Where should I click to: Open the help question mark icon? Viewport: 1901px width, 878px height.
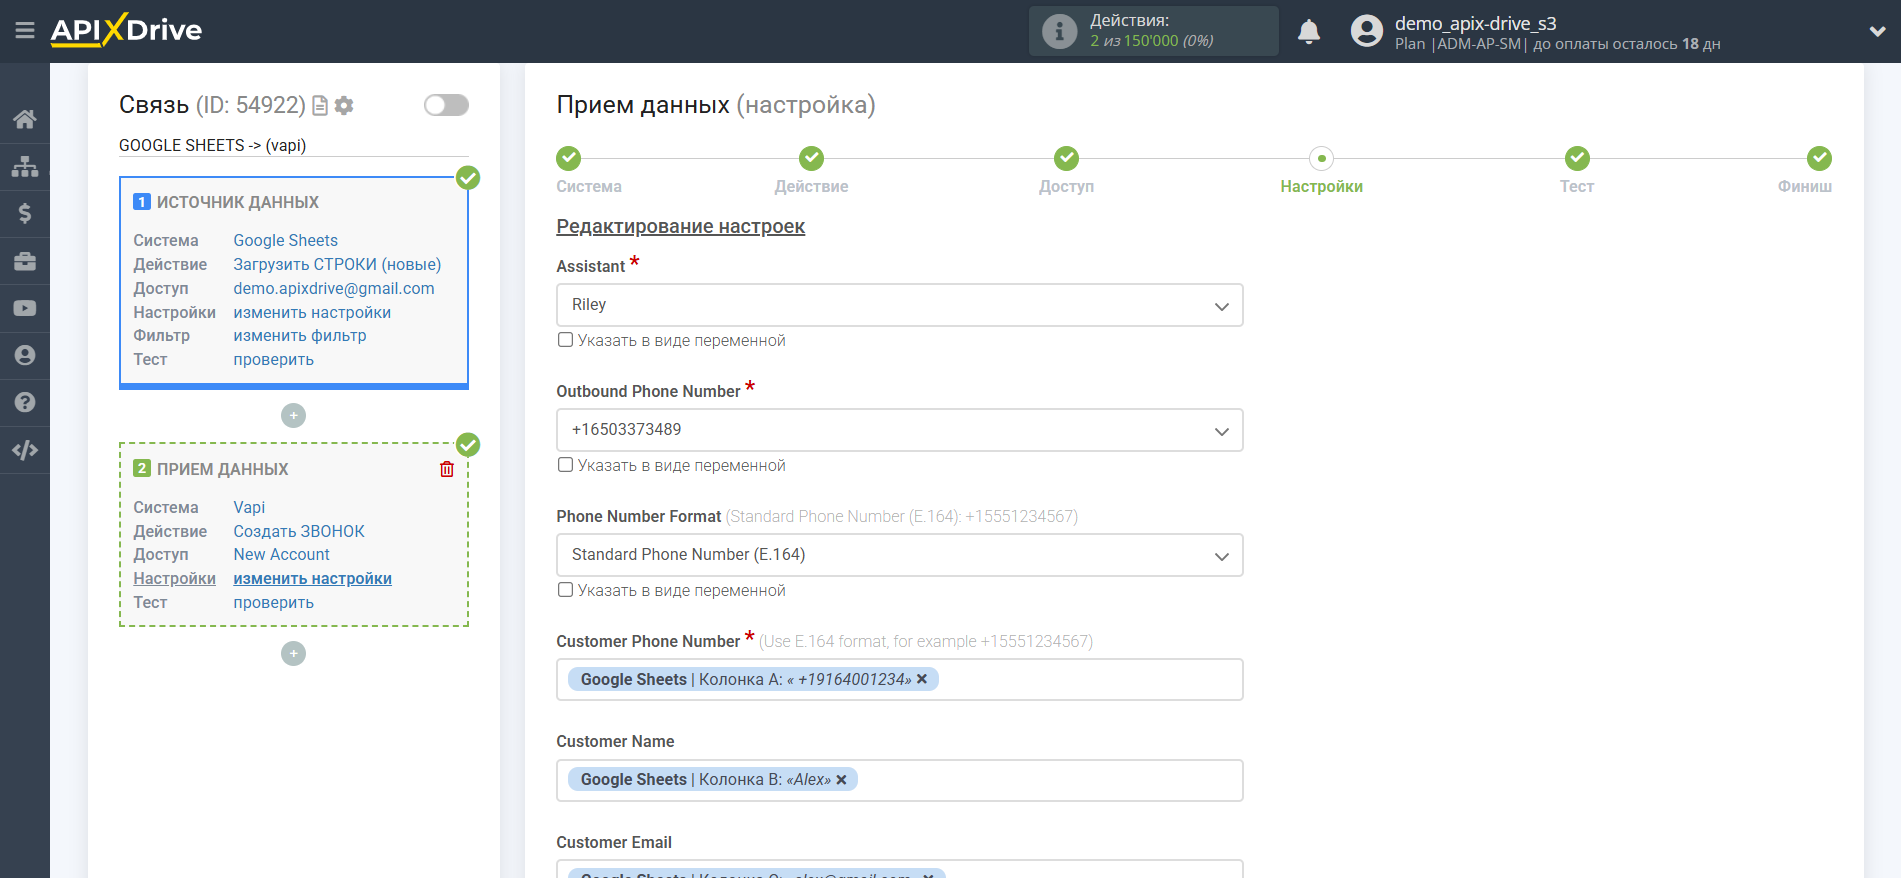[x=25, y=402]
